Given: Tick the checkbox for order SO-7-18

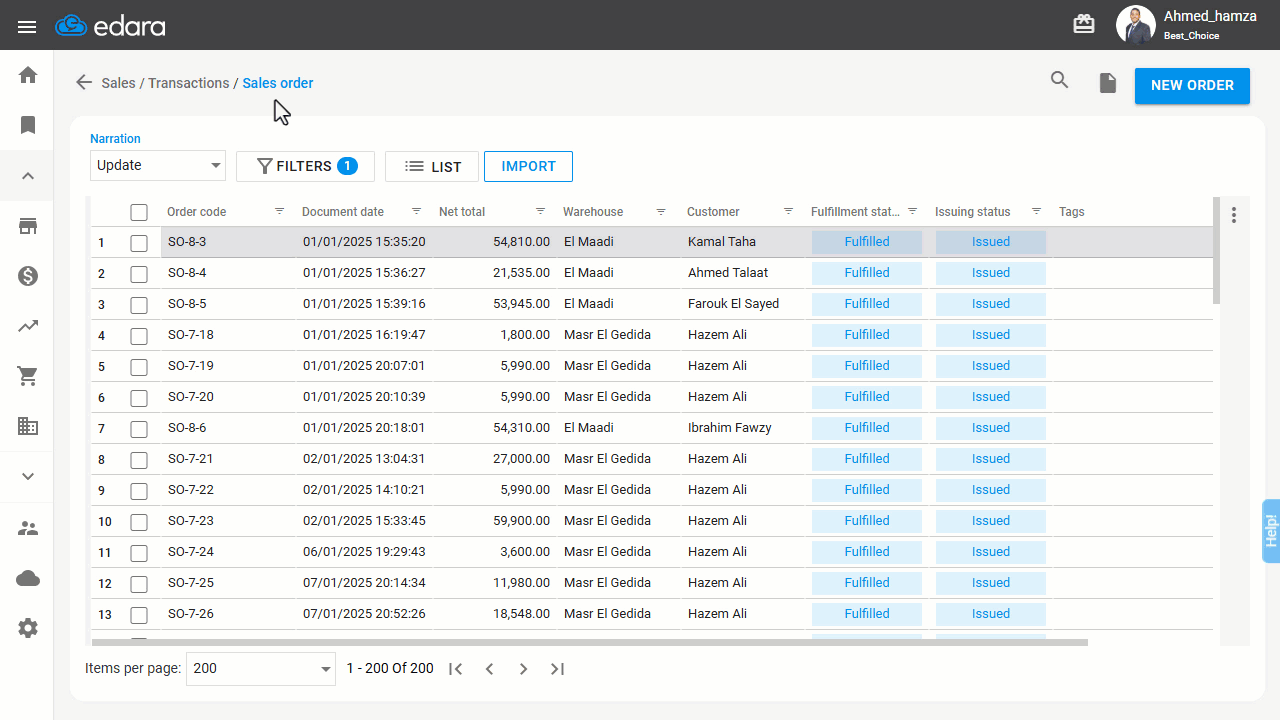Looking at the screenshot, I should [139, 336].
